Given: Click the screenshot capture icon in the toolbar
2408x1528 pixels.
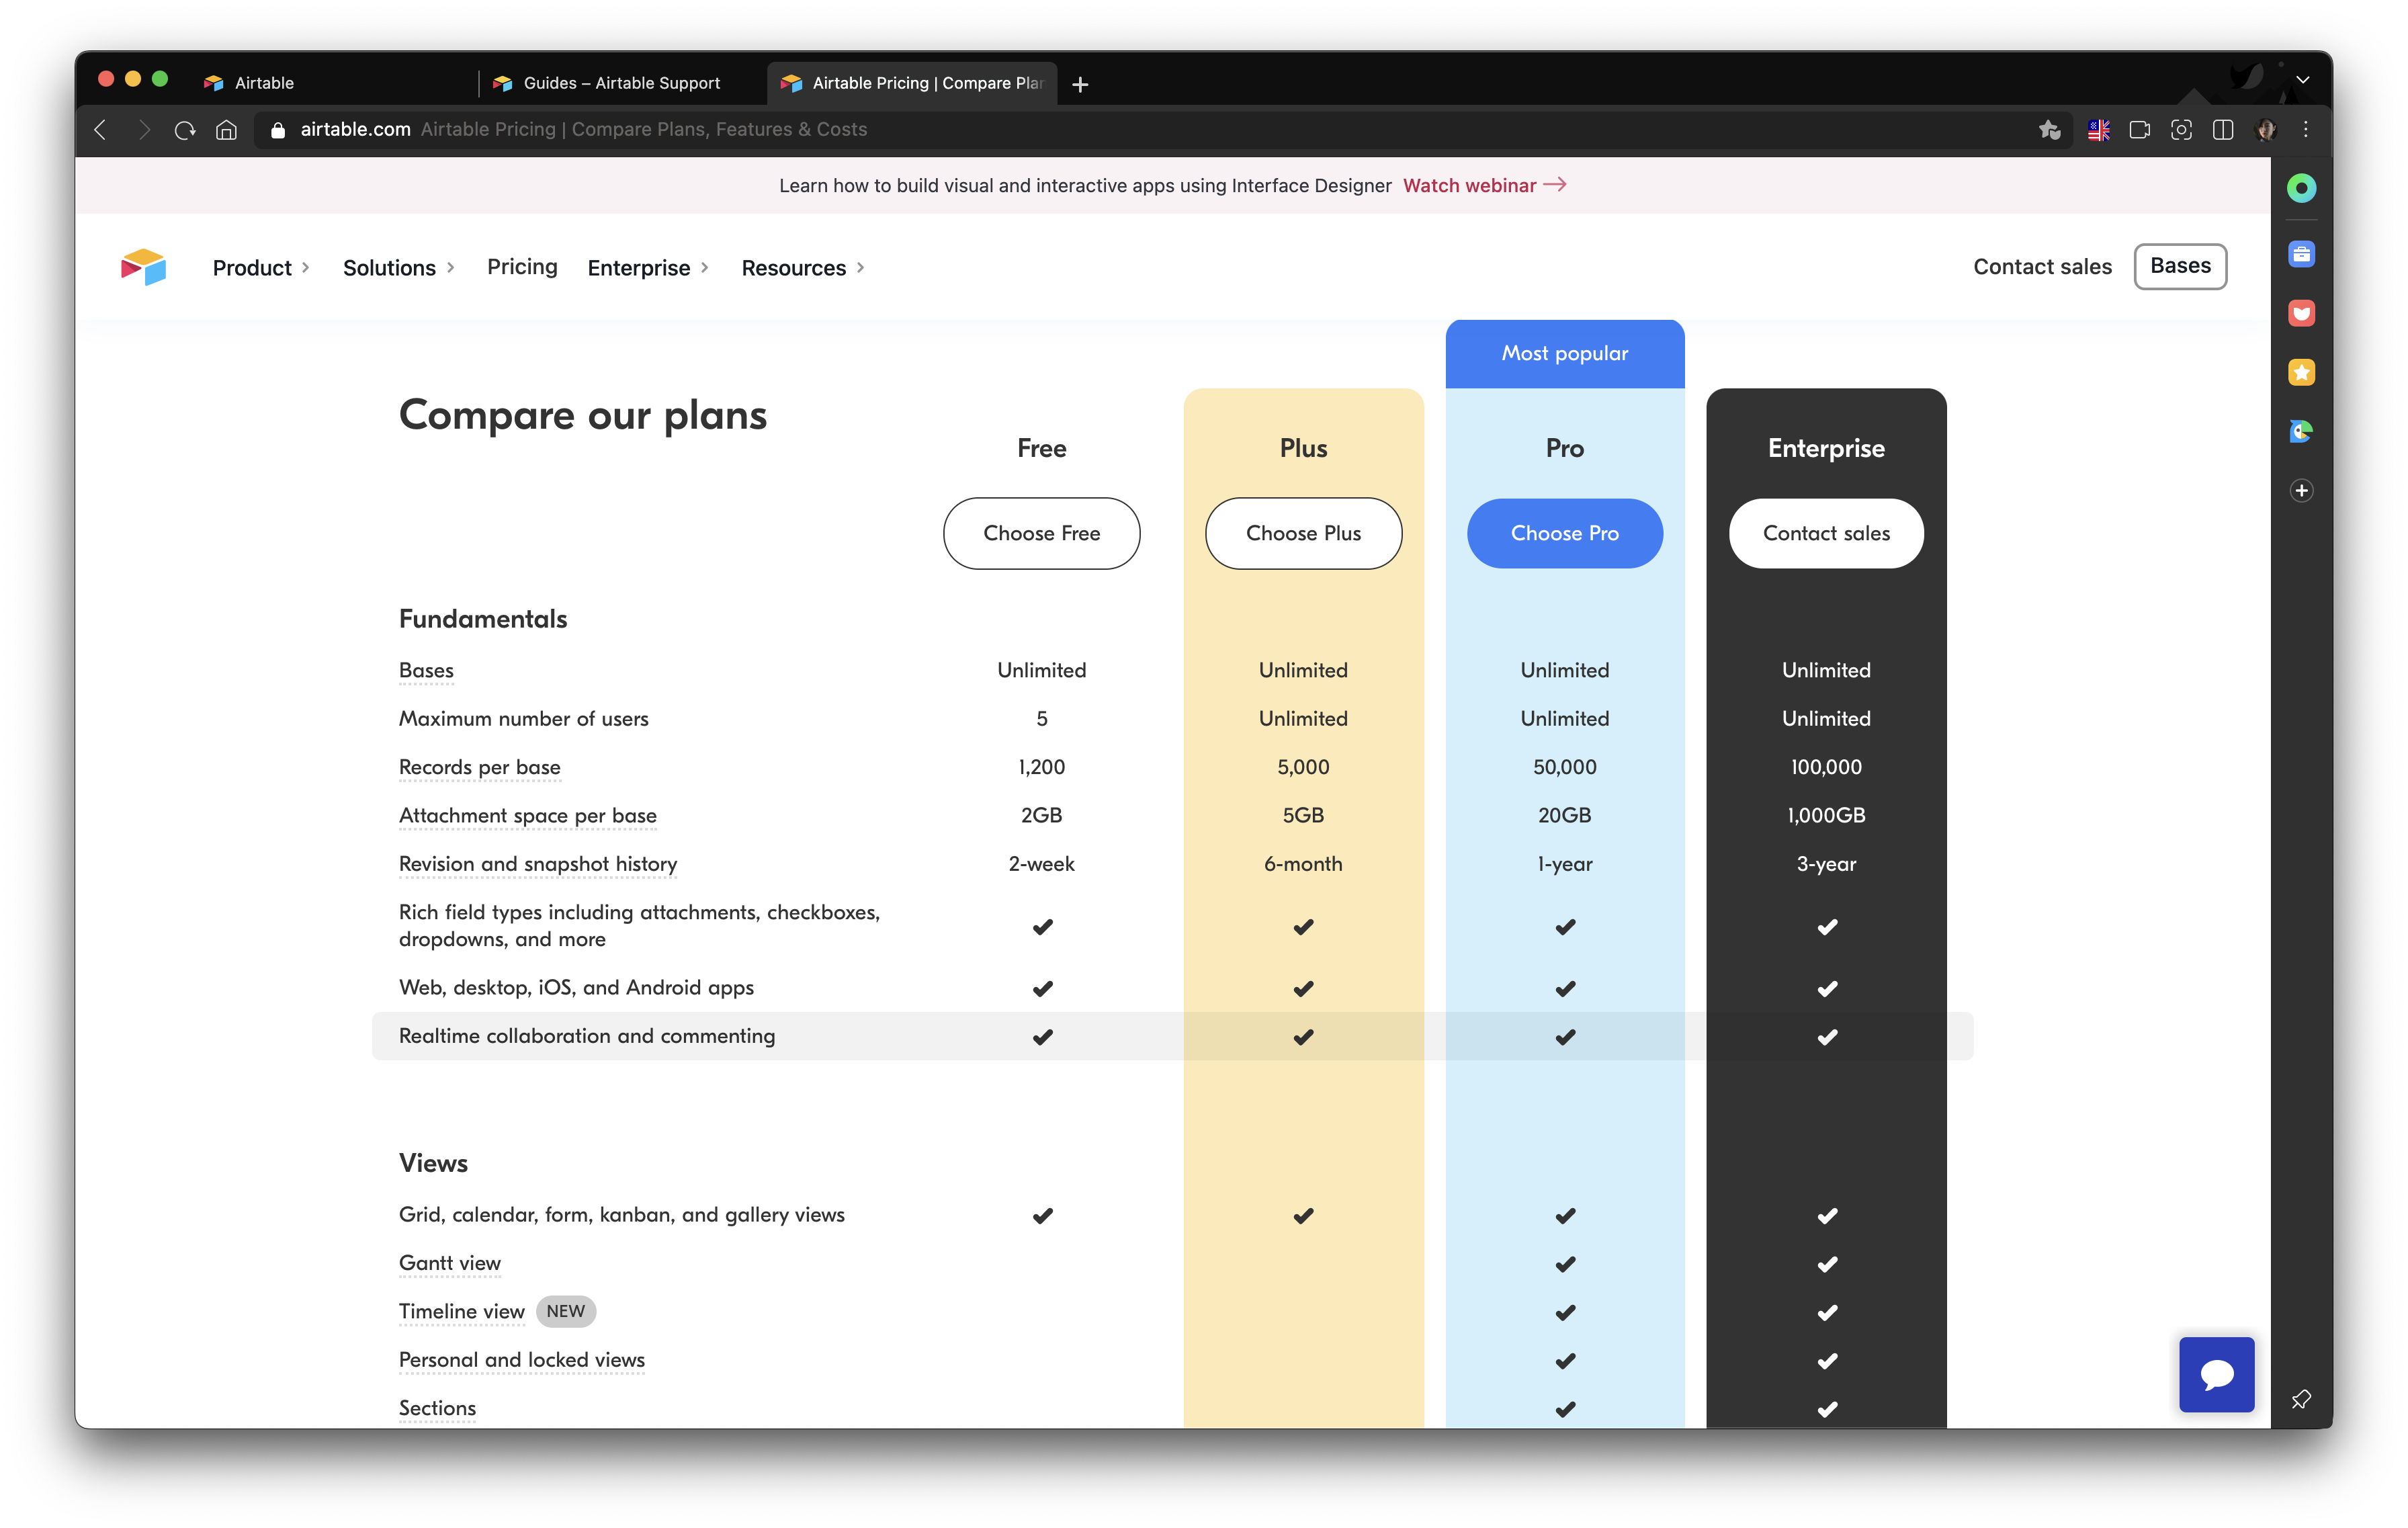Looking at the screenshot, I should [x=2181, y=130].
